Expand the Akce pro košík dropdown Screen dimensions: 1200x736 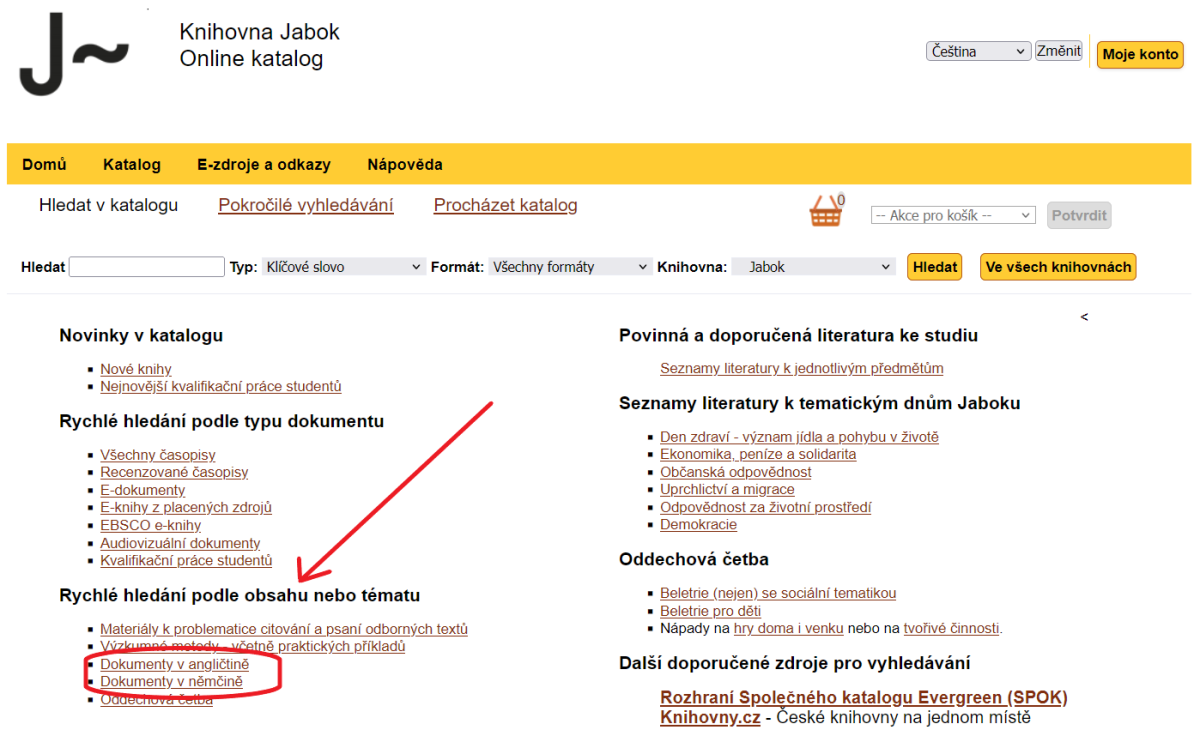[x=952, y=215]
